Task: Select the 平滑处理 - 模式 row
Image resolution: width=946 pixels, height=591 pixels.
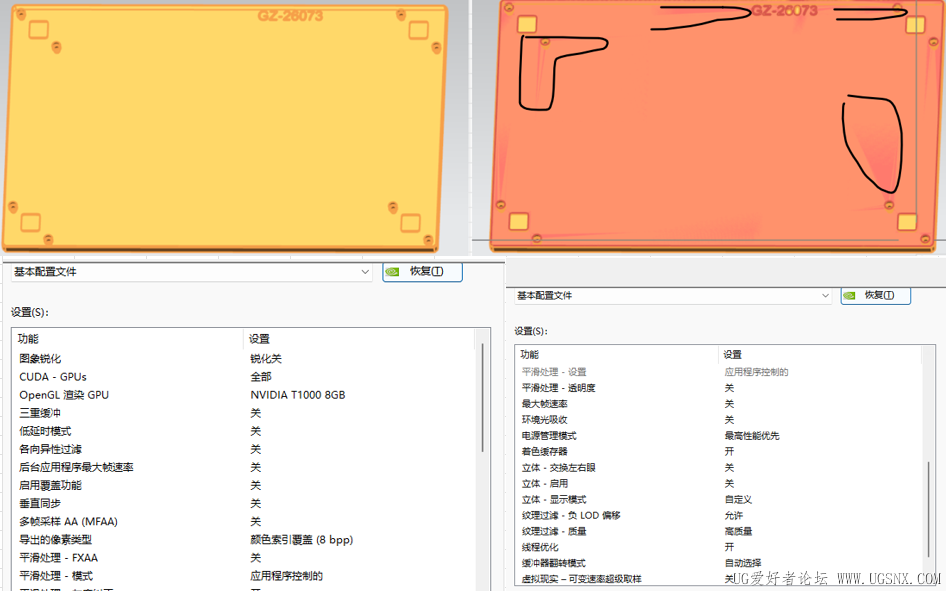Action: click(x=244, y=576)
